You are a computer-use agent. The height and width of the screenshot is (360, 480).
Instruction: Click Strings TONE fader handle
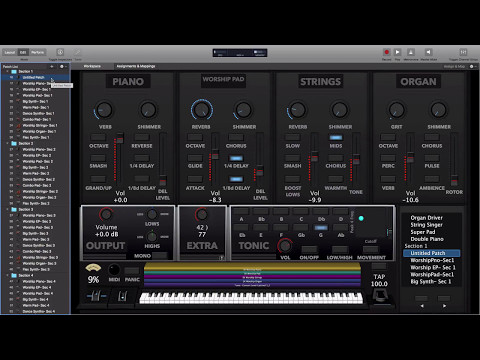[x=356, y=159]
